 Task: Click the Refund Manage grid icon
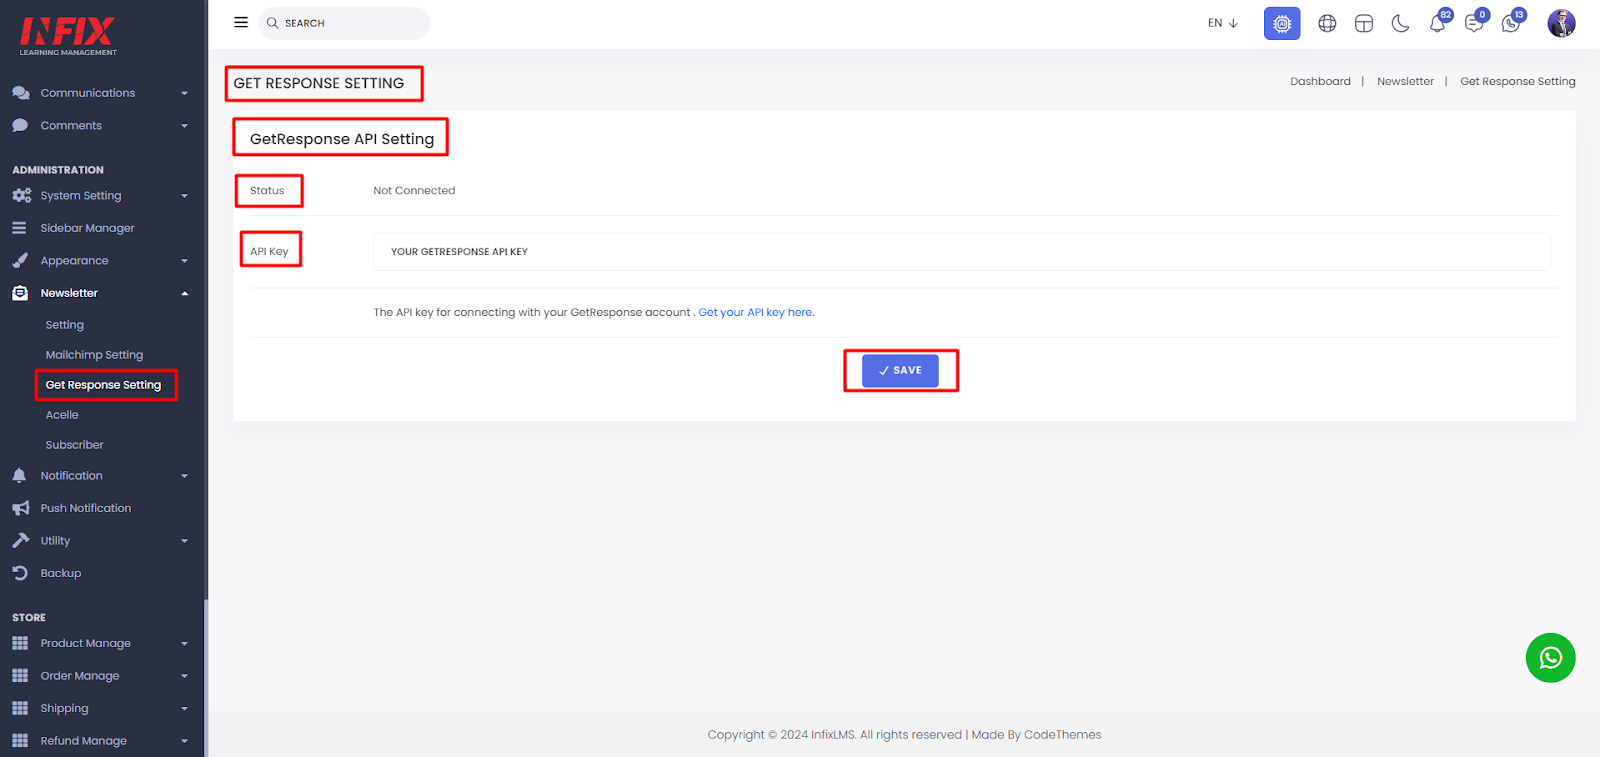[x=20, y=741]
